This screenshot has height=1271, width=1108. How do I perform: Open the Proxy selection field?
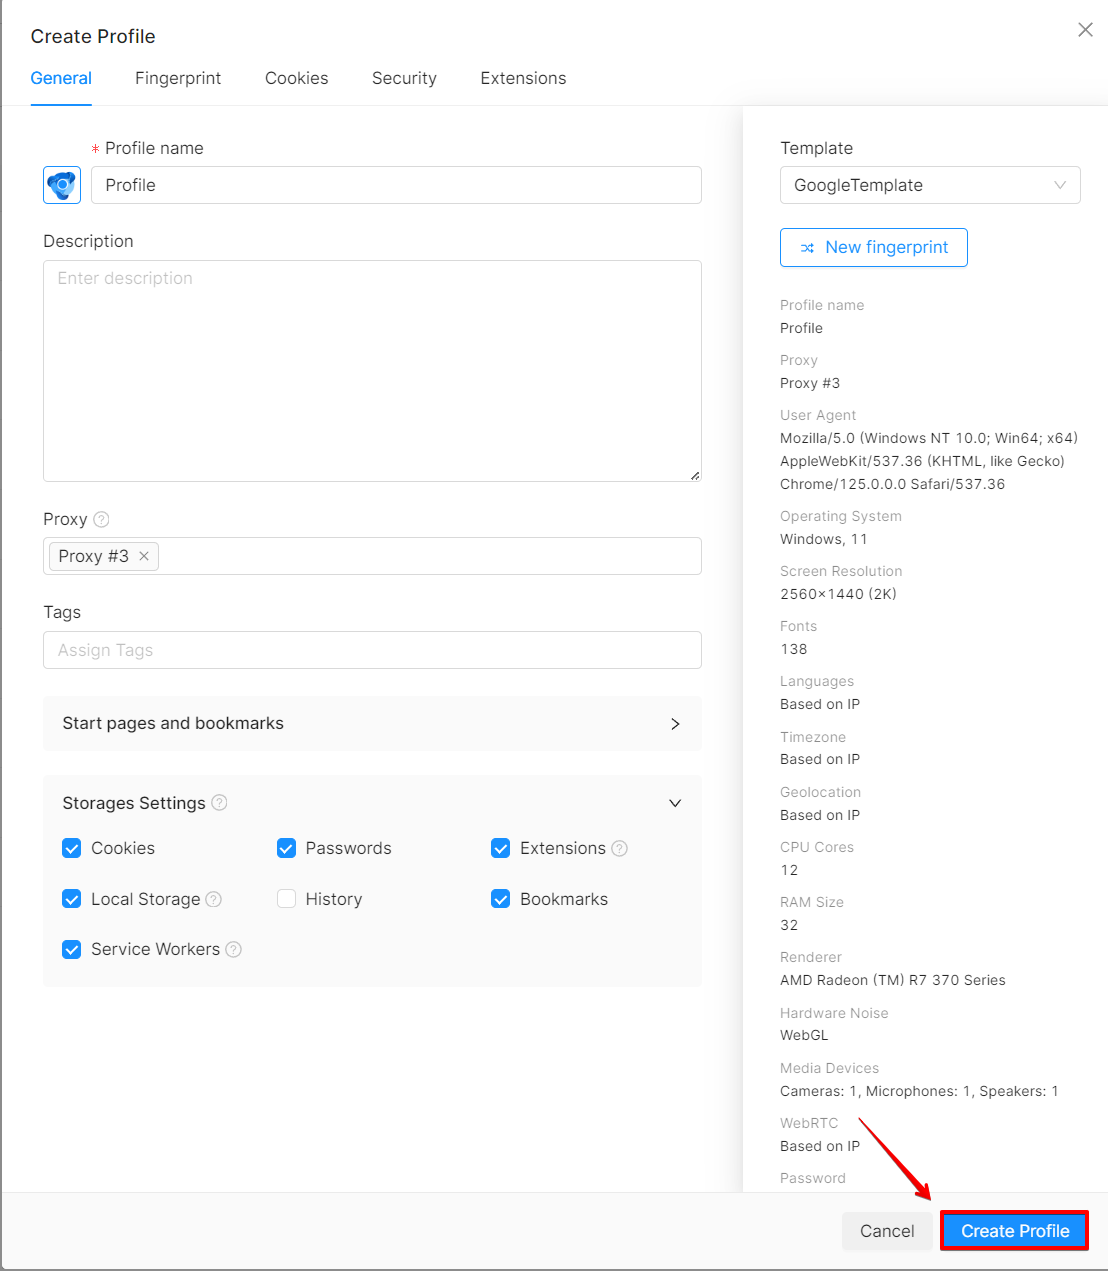coord(372,556)
